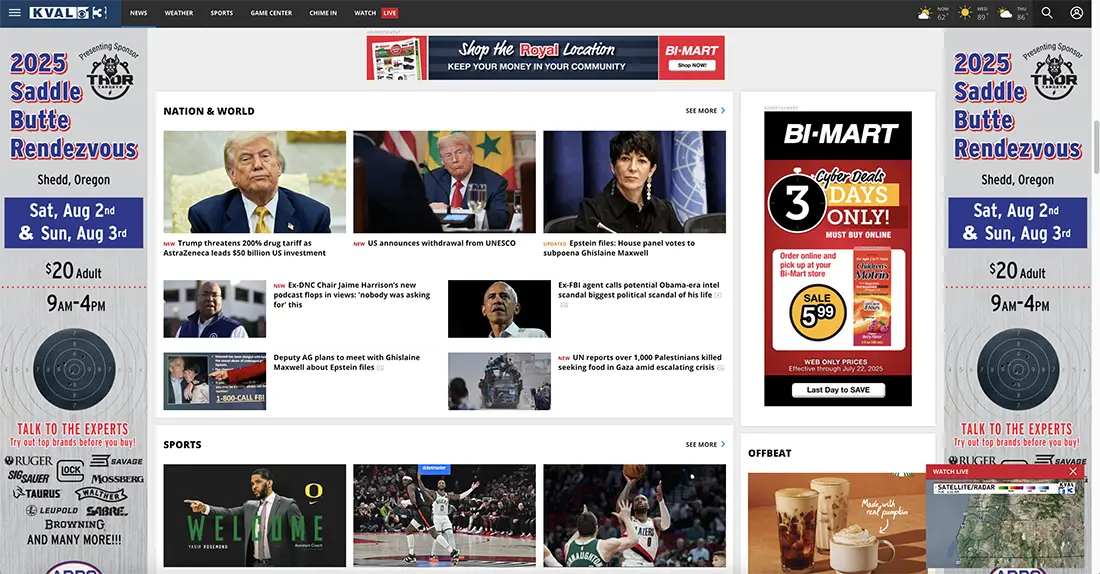Viewport: 1100px width, 574px height.
Task: Click the LIVE red badge next to Watch
Action: (390, 13)
